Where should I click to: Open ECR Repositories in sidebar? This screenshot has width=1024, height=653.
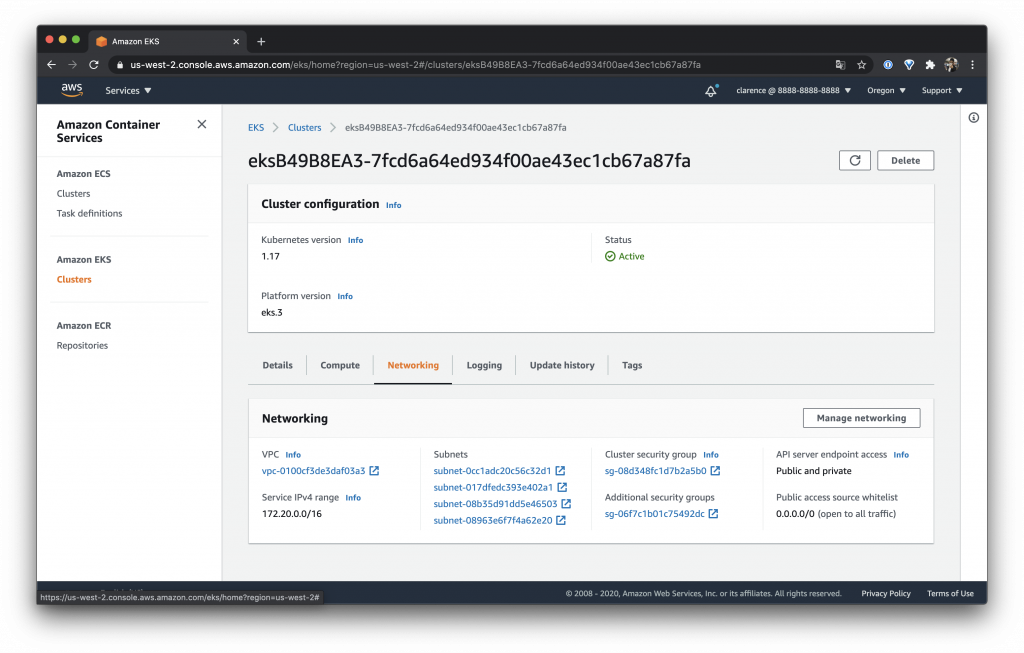click(x=82, y=345)
